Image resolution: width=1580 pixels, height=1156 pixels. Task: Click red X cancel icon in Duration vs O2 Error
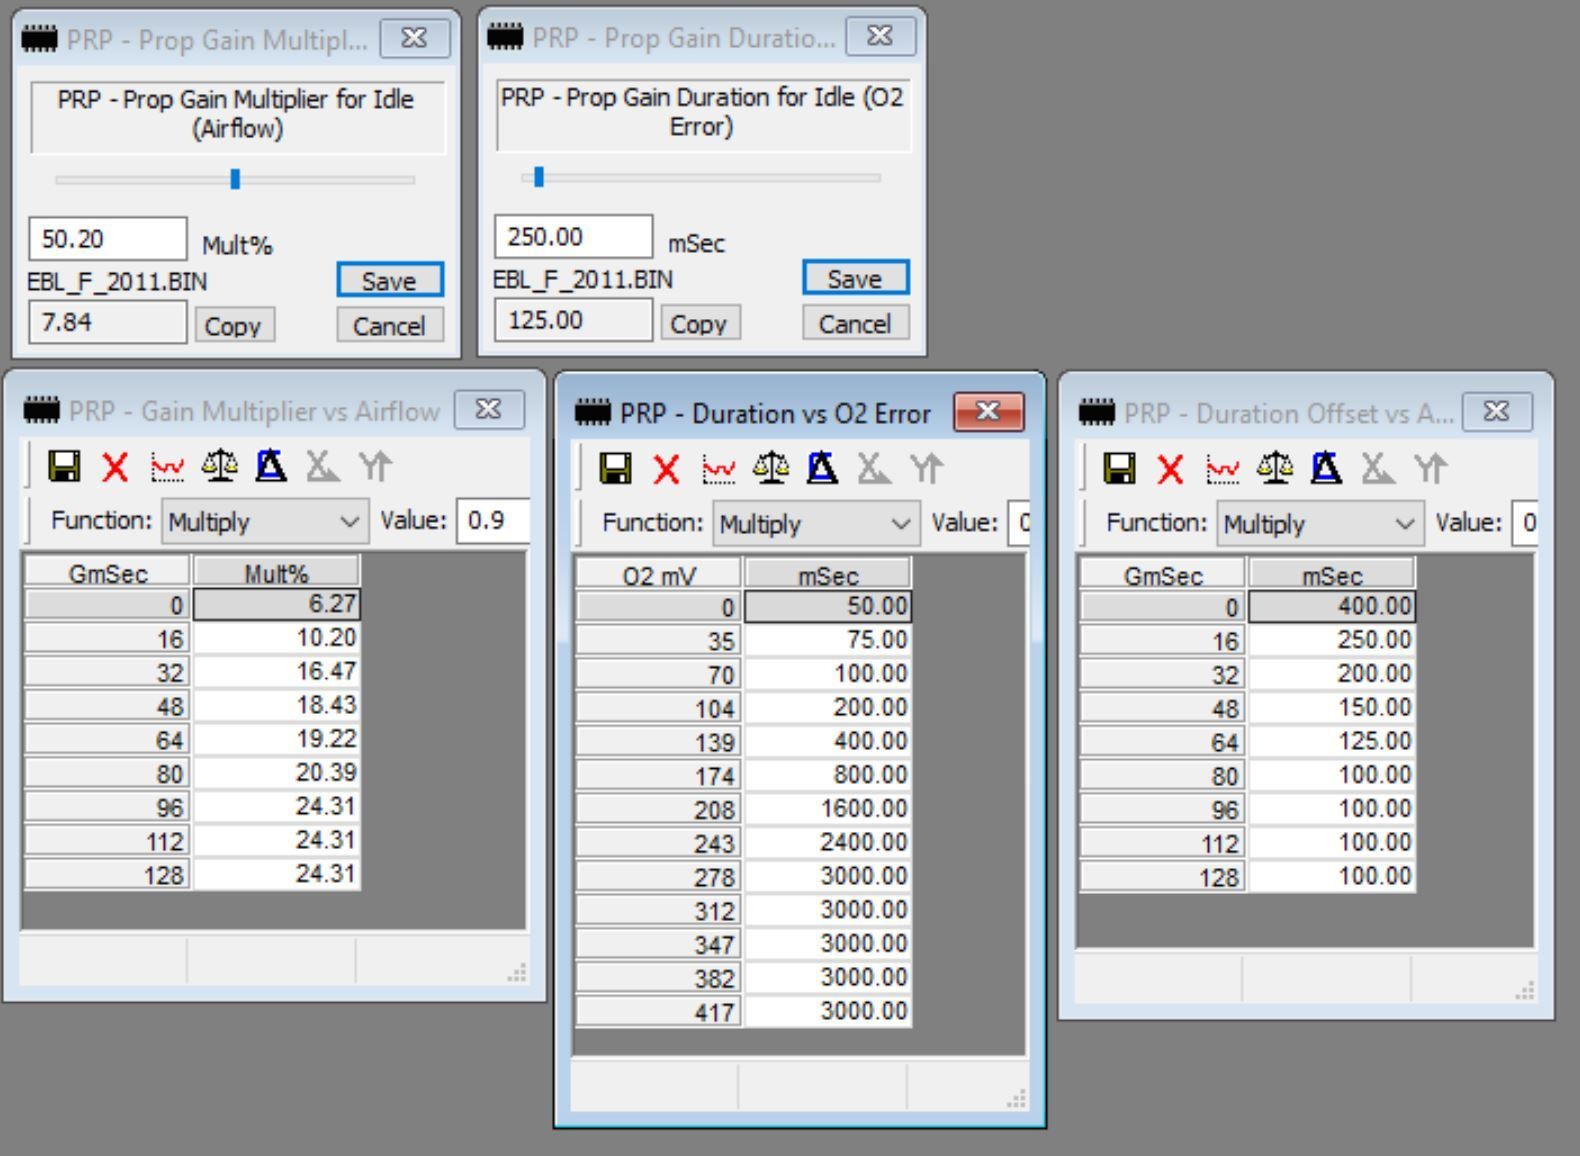[x=667, y=468]
